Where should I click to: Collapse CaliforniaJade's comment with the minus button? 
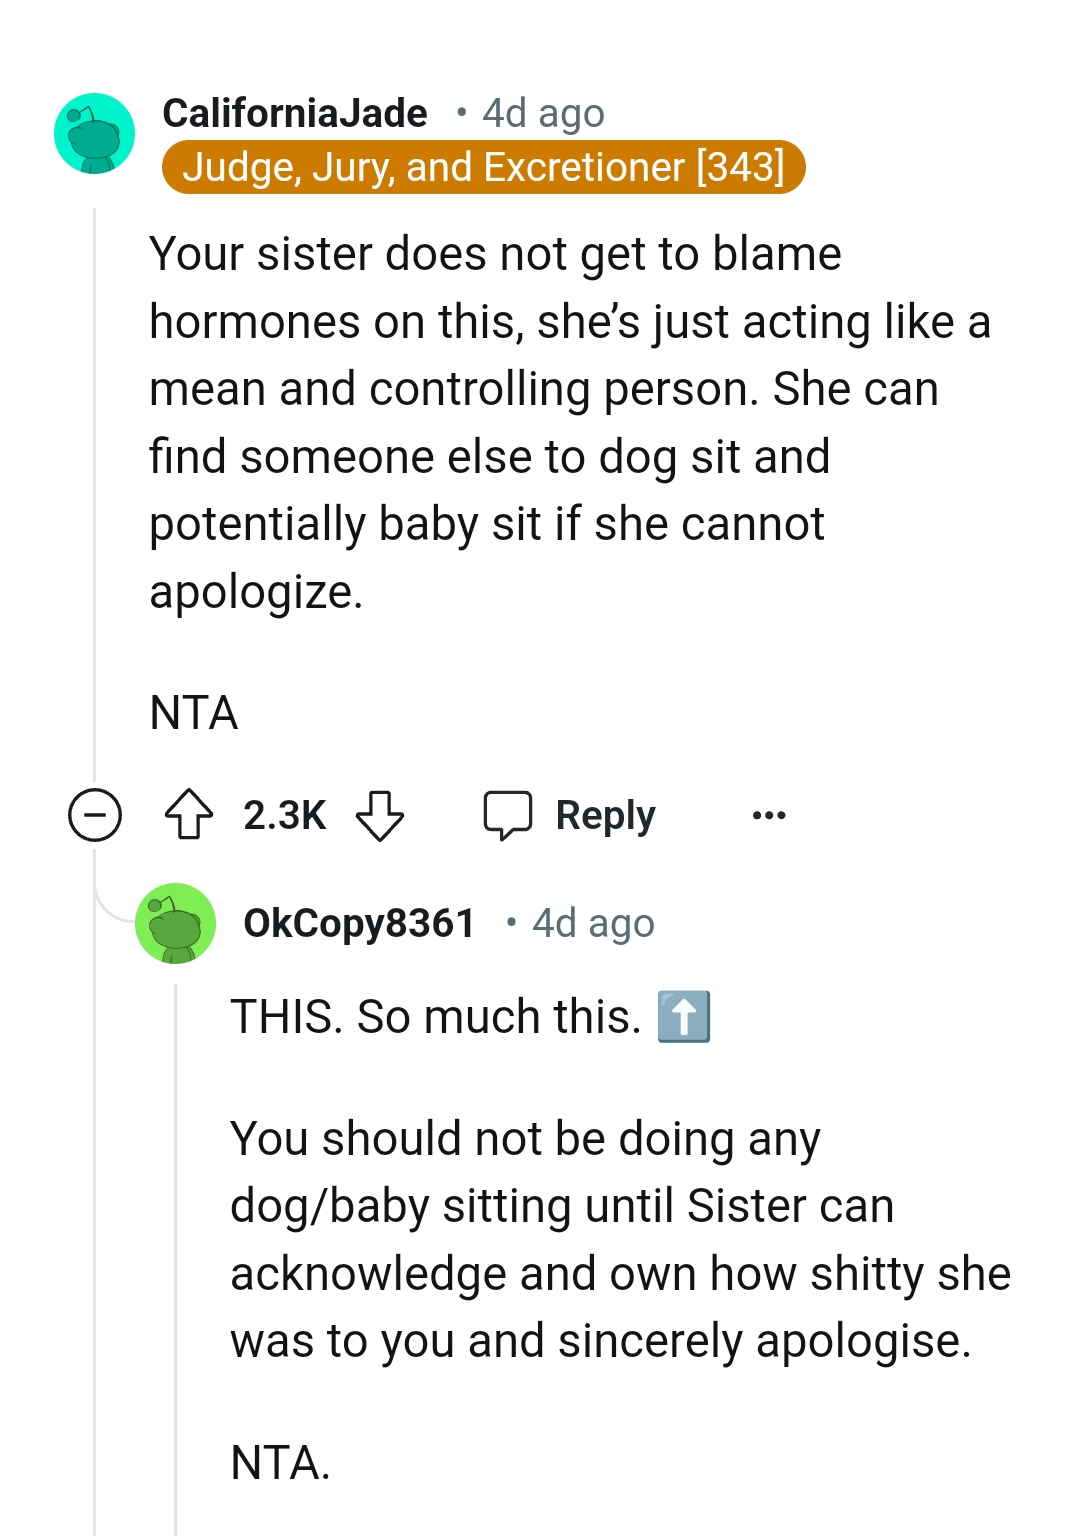point(95,814)
